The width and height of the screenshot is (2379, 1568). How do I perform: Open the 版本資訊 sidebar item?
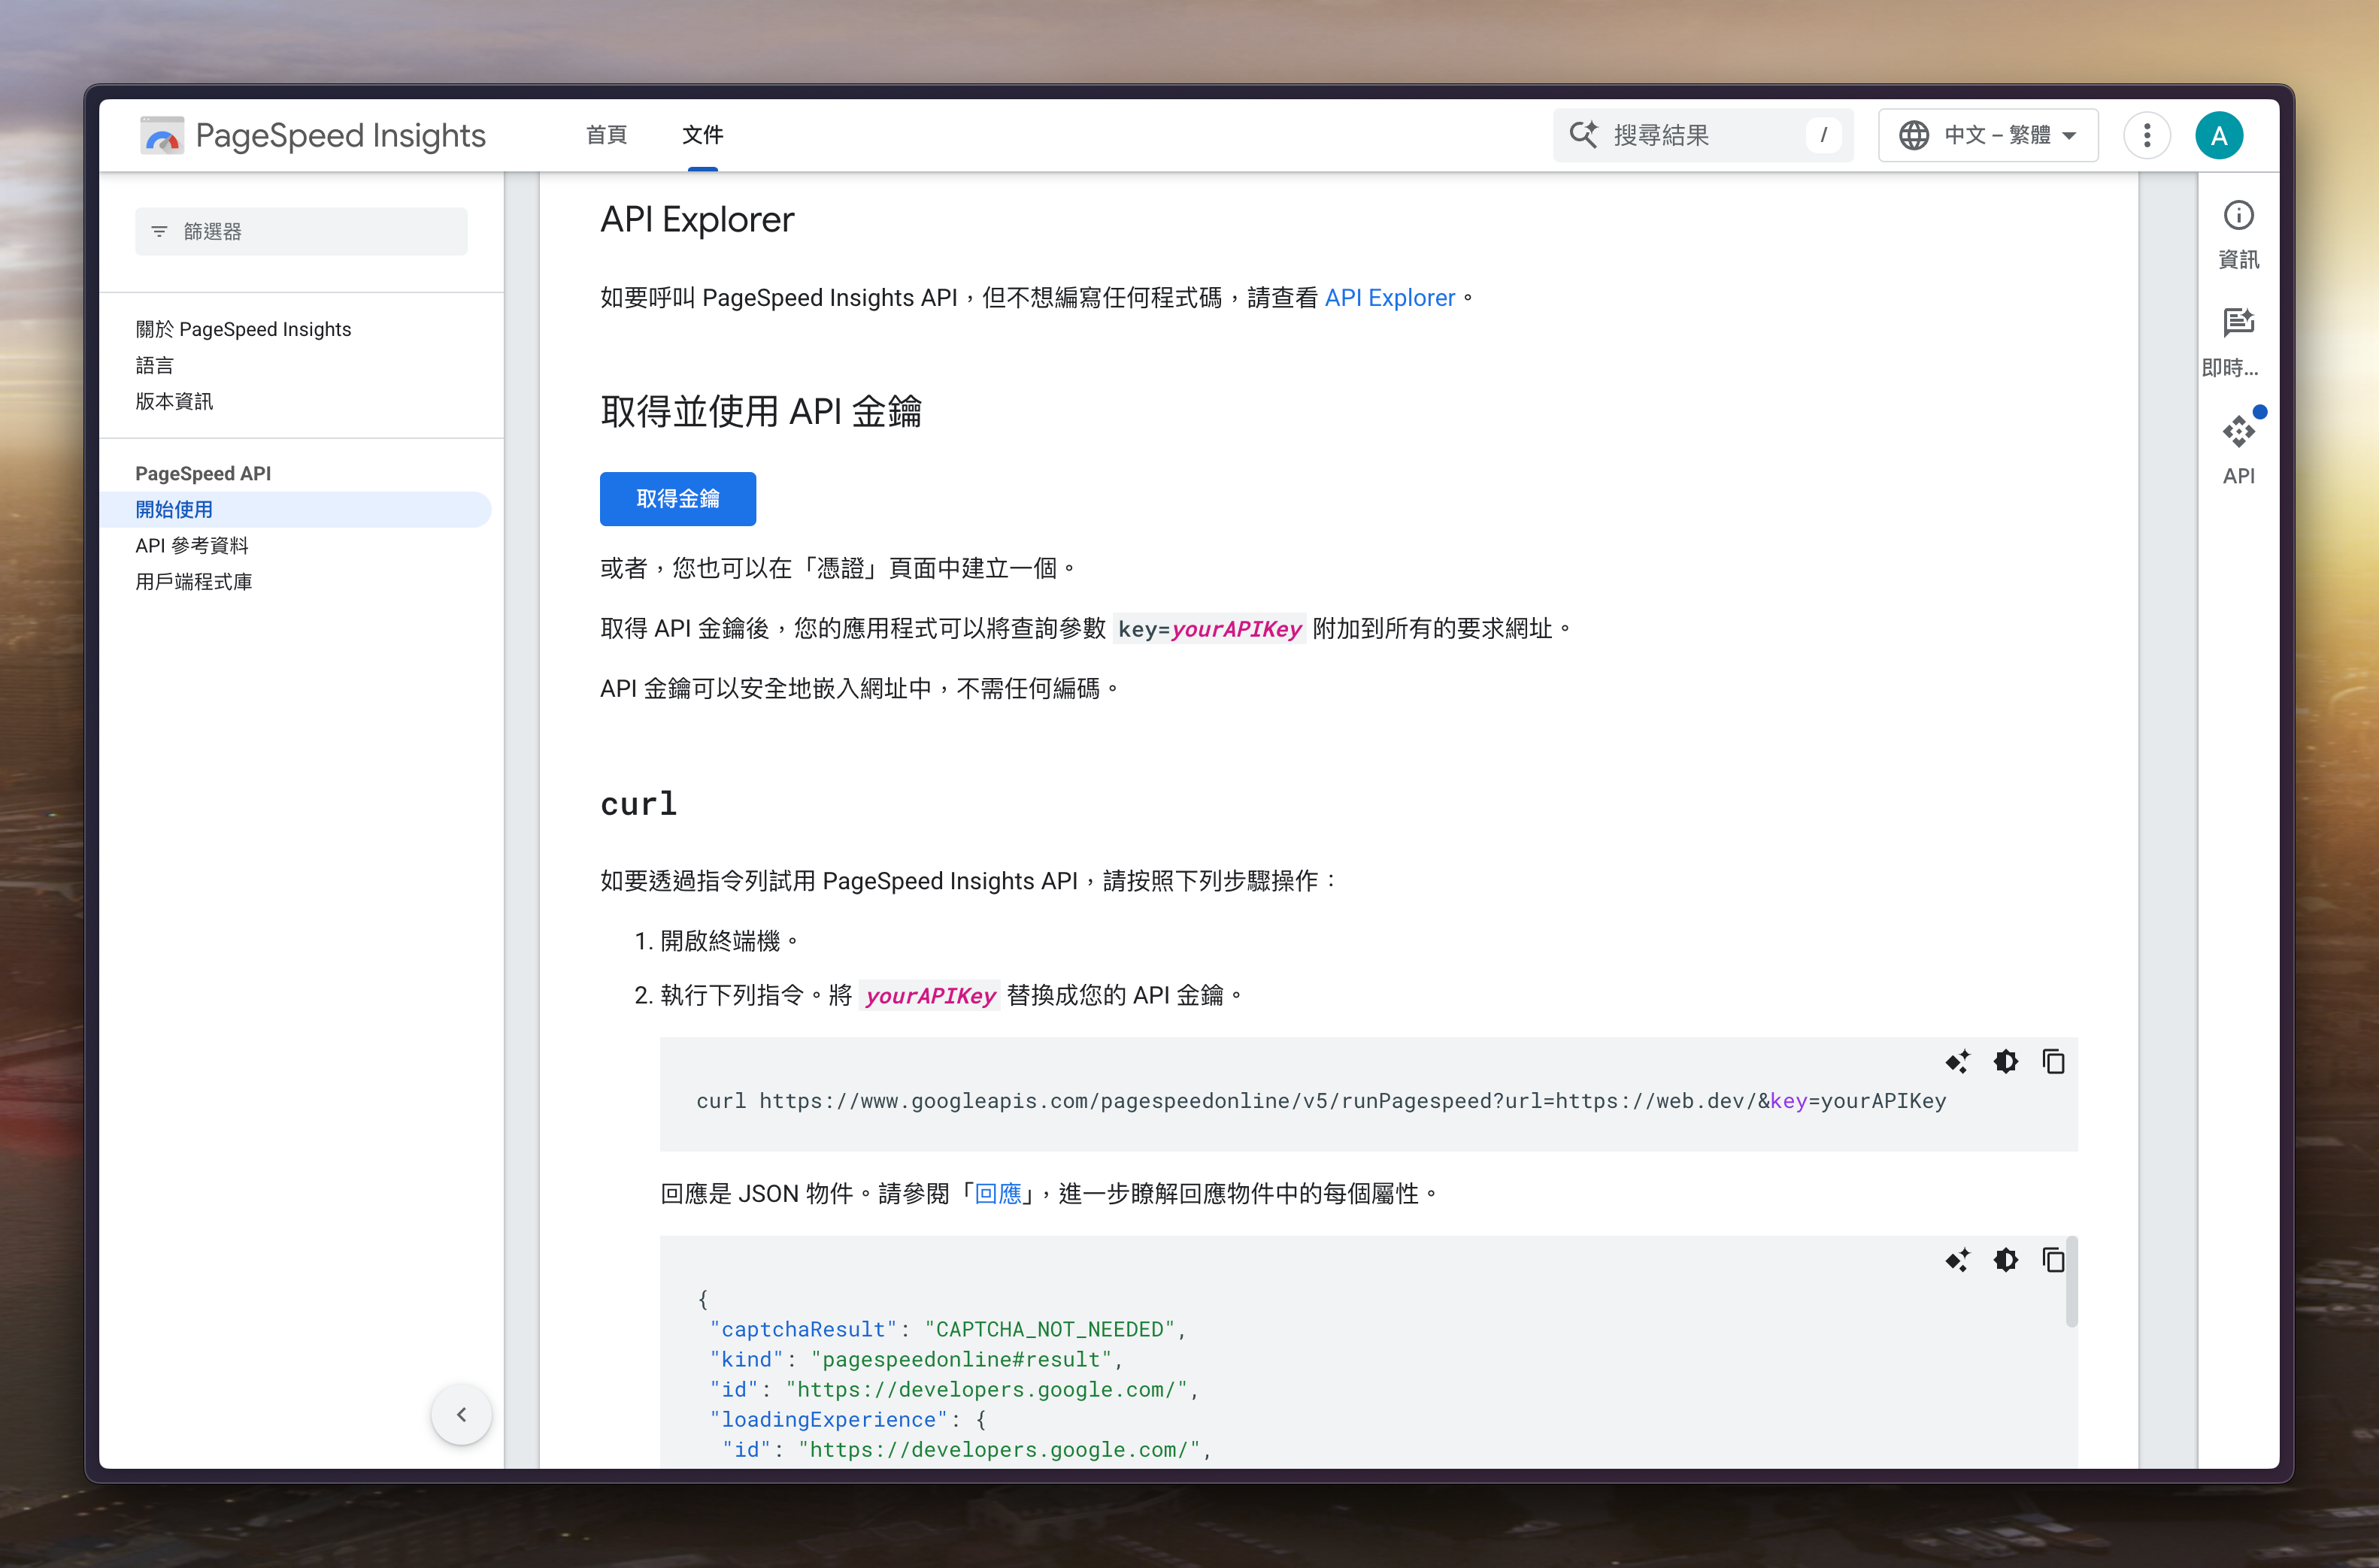pyautogui.click(x=174, y=401)
